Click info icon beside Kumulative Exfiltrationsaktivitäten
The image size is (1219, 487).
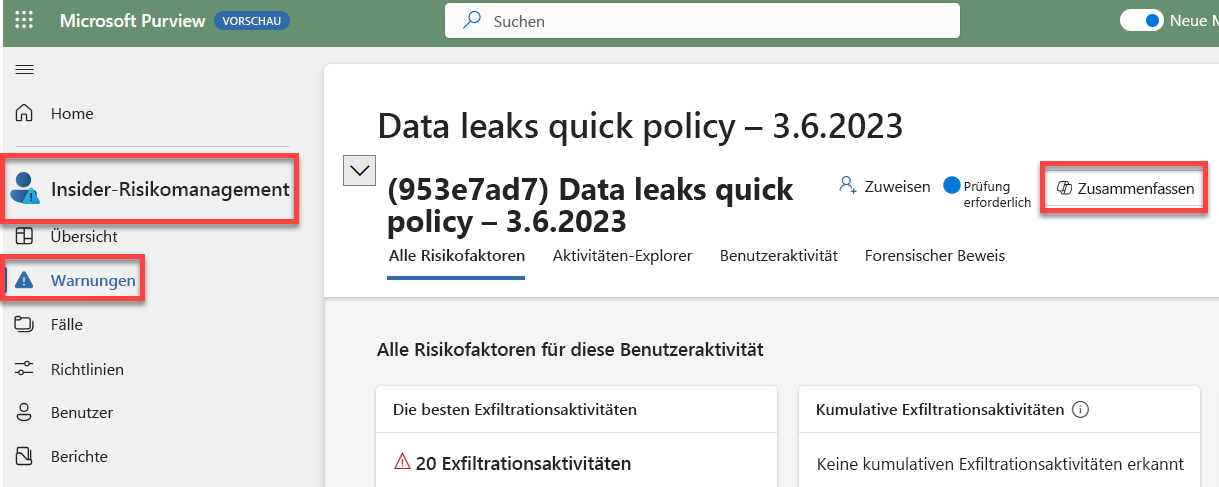(1080, 409)
